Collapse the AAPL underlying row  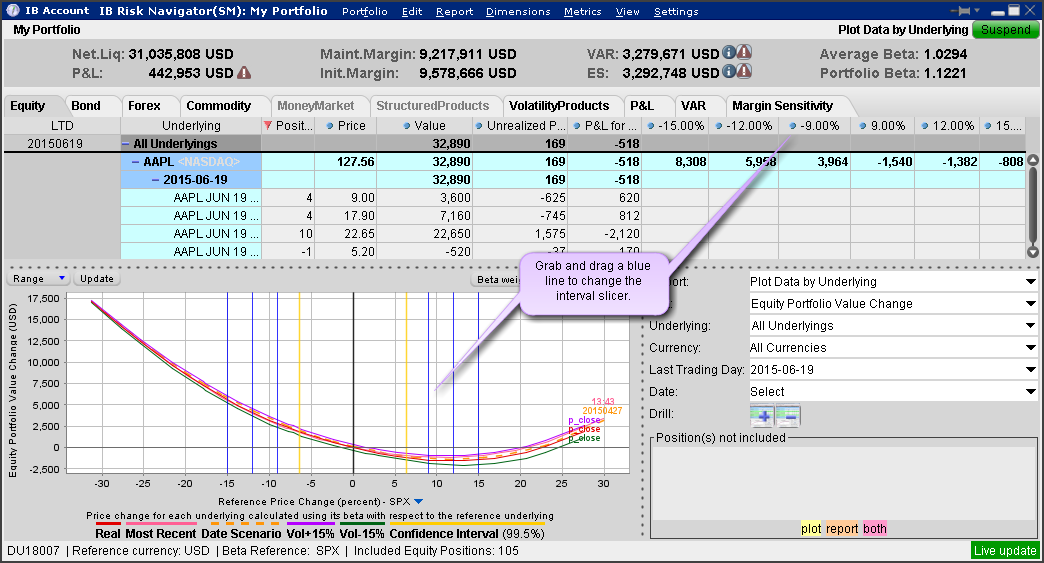tap(135, 162)
